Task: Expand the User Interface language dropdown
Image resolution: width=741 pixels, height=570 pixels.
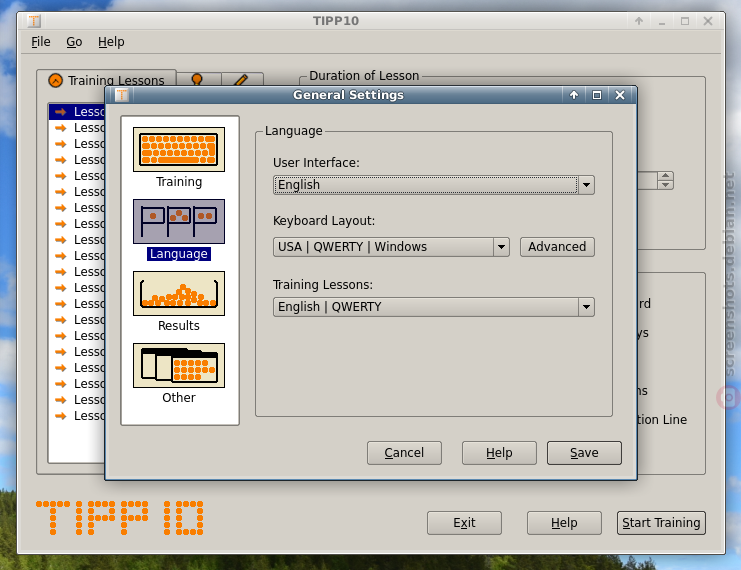Action: coord(586,185)
